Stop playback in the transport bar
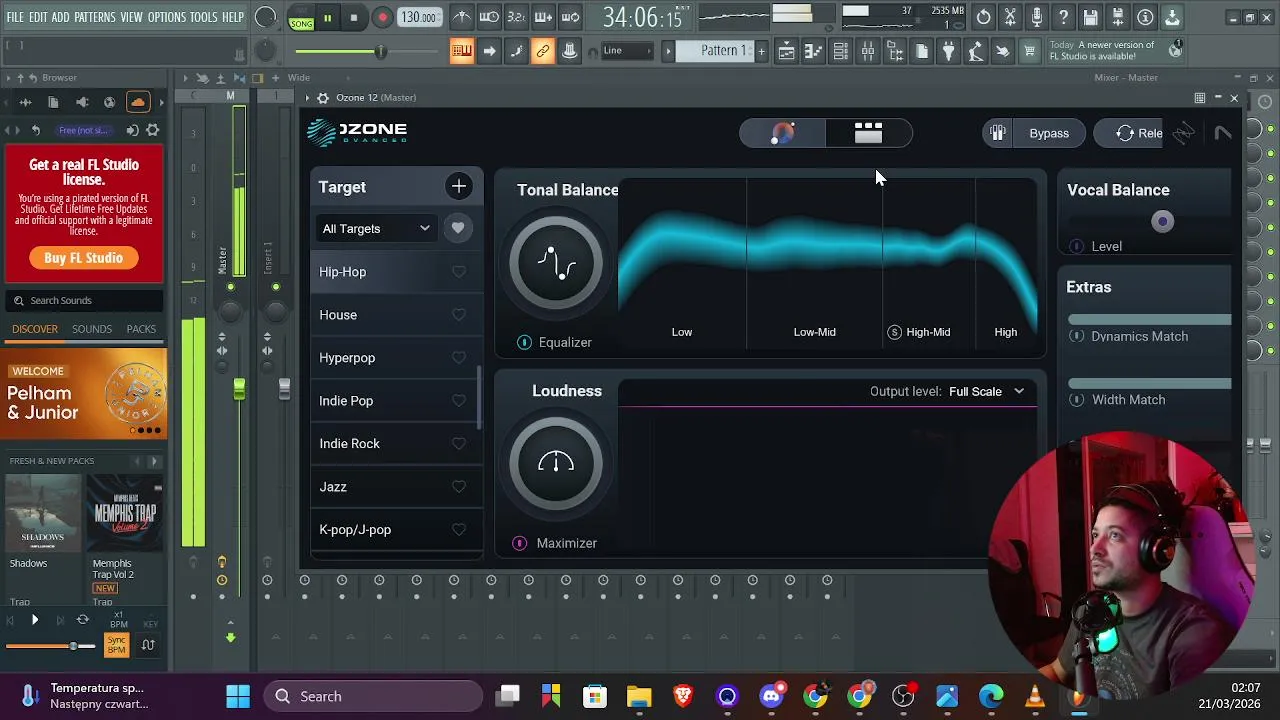 point(353,18)
